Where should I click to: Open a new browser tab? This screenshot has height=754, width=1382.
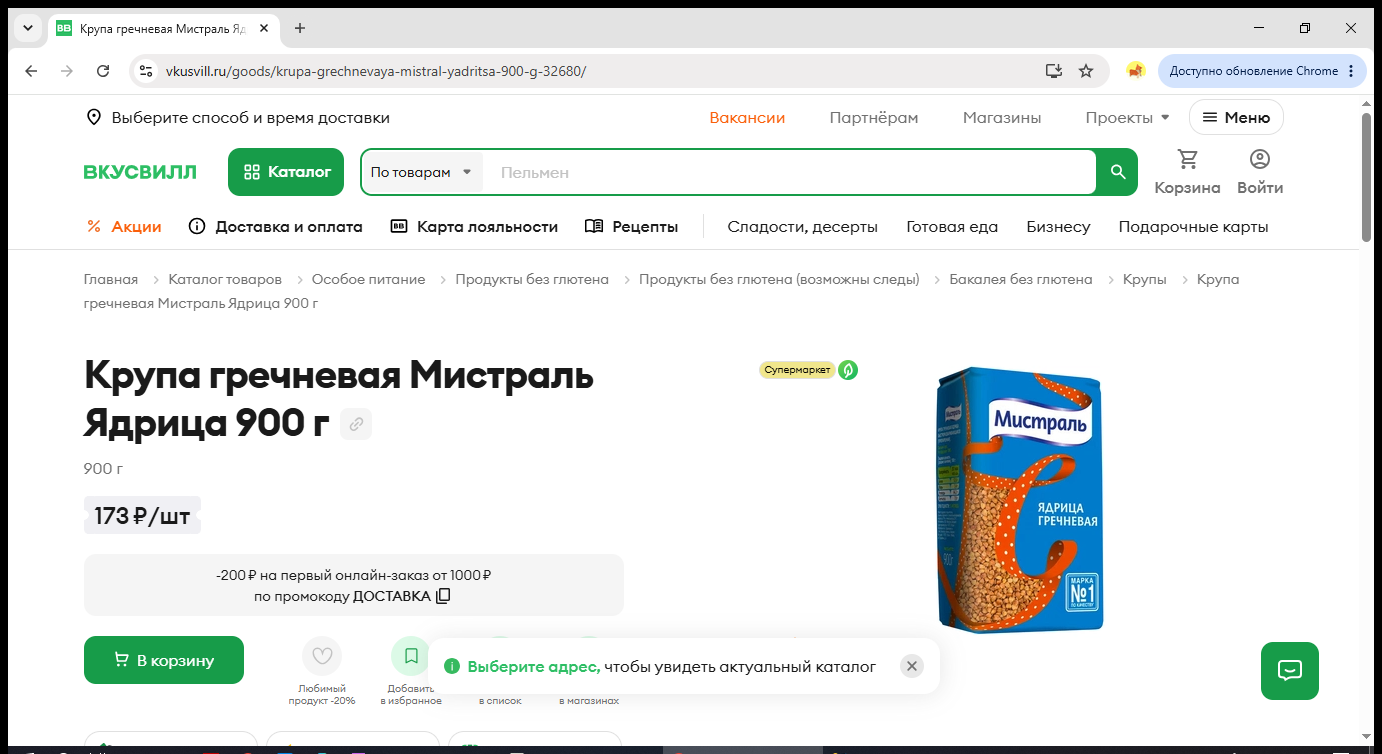(300, 28)
